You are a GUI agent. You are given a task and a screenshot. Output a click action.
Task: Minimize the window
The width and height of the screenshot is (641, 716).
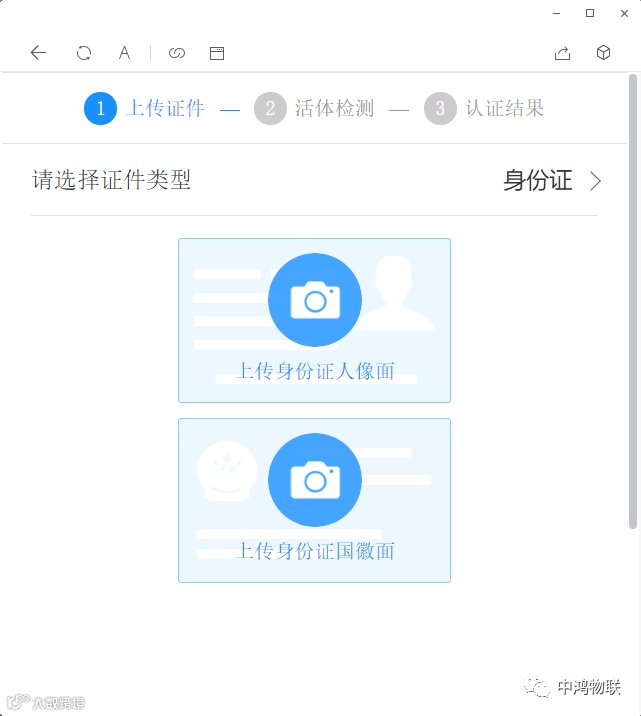556,14
